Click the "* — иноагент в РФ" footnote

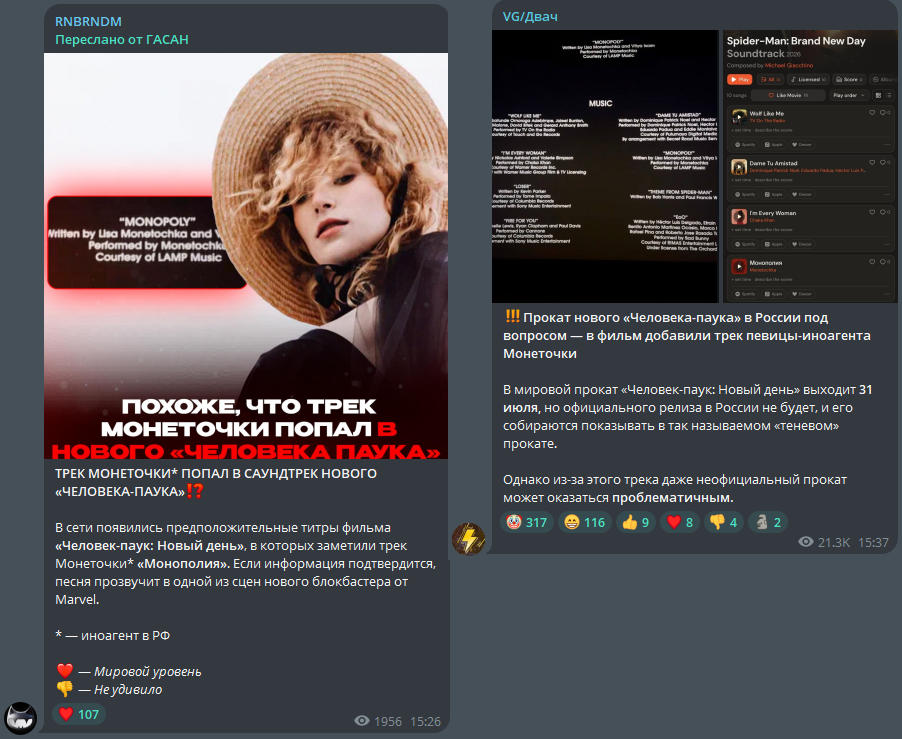pyautogui.click(x=113, y=635)
